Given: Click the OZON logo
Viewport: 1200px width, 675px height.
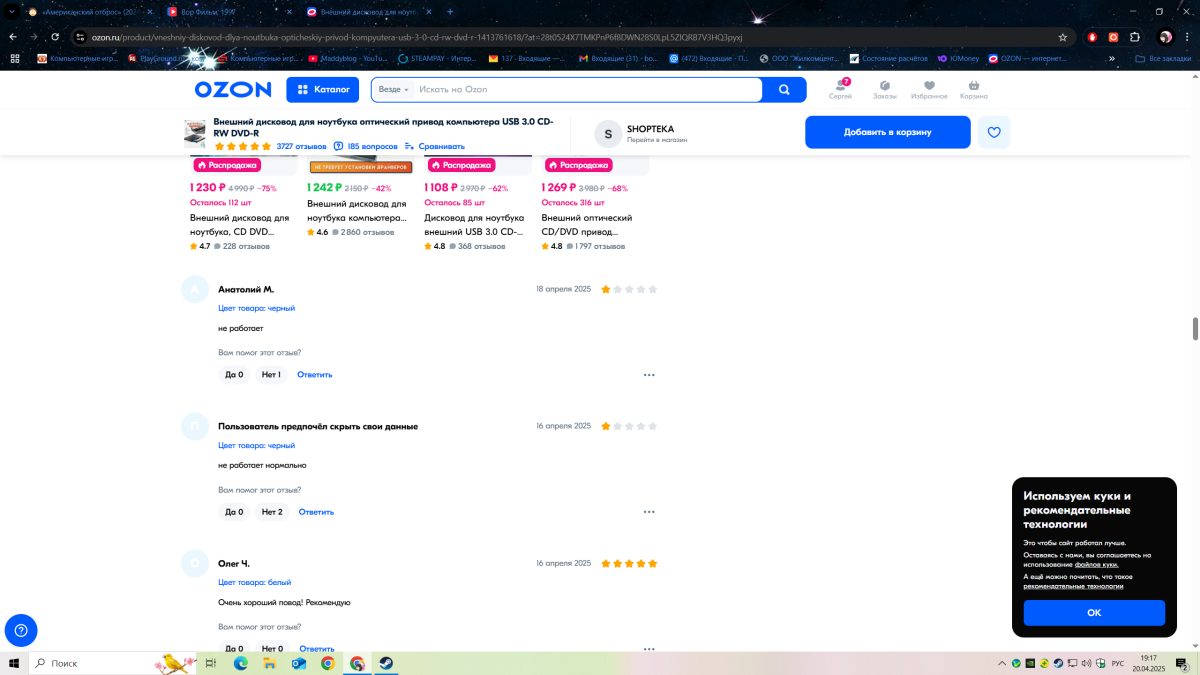Looking at the screenshot, I should [233, 89].
